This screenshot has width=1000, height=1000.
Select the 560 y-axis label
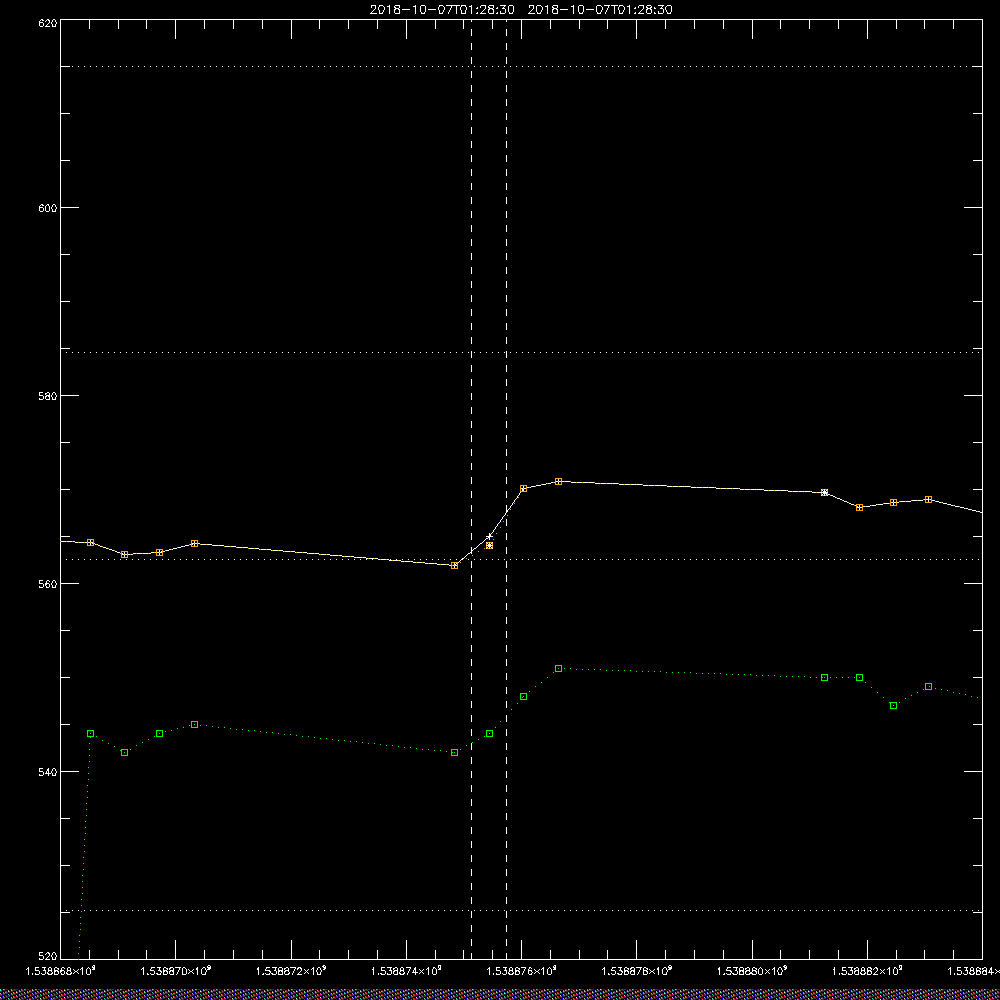48,584
